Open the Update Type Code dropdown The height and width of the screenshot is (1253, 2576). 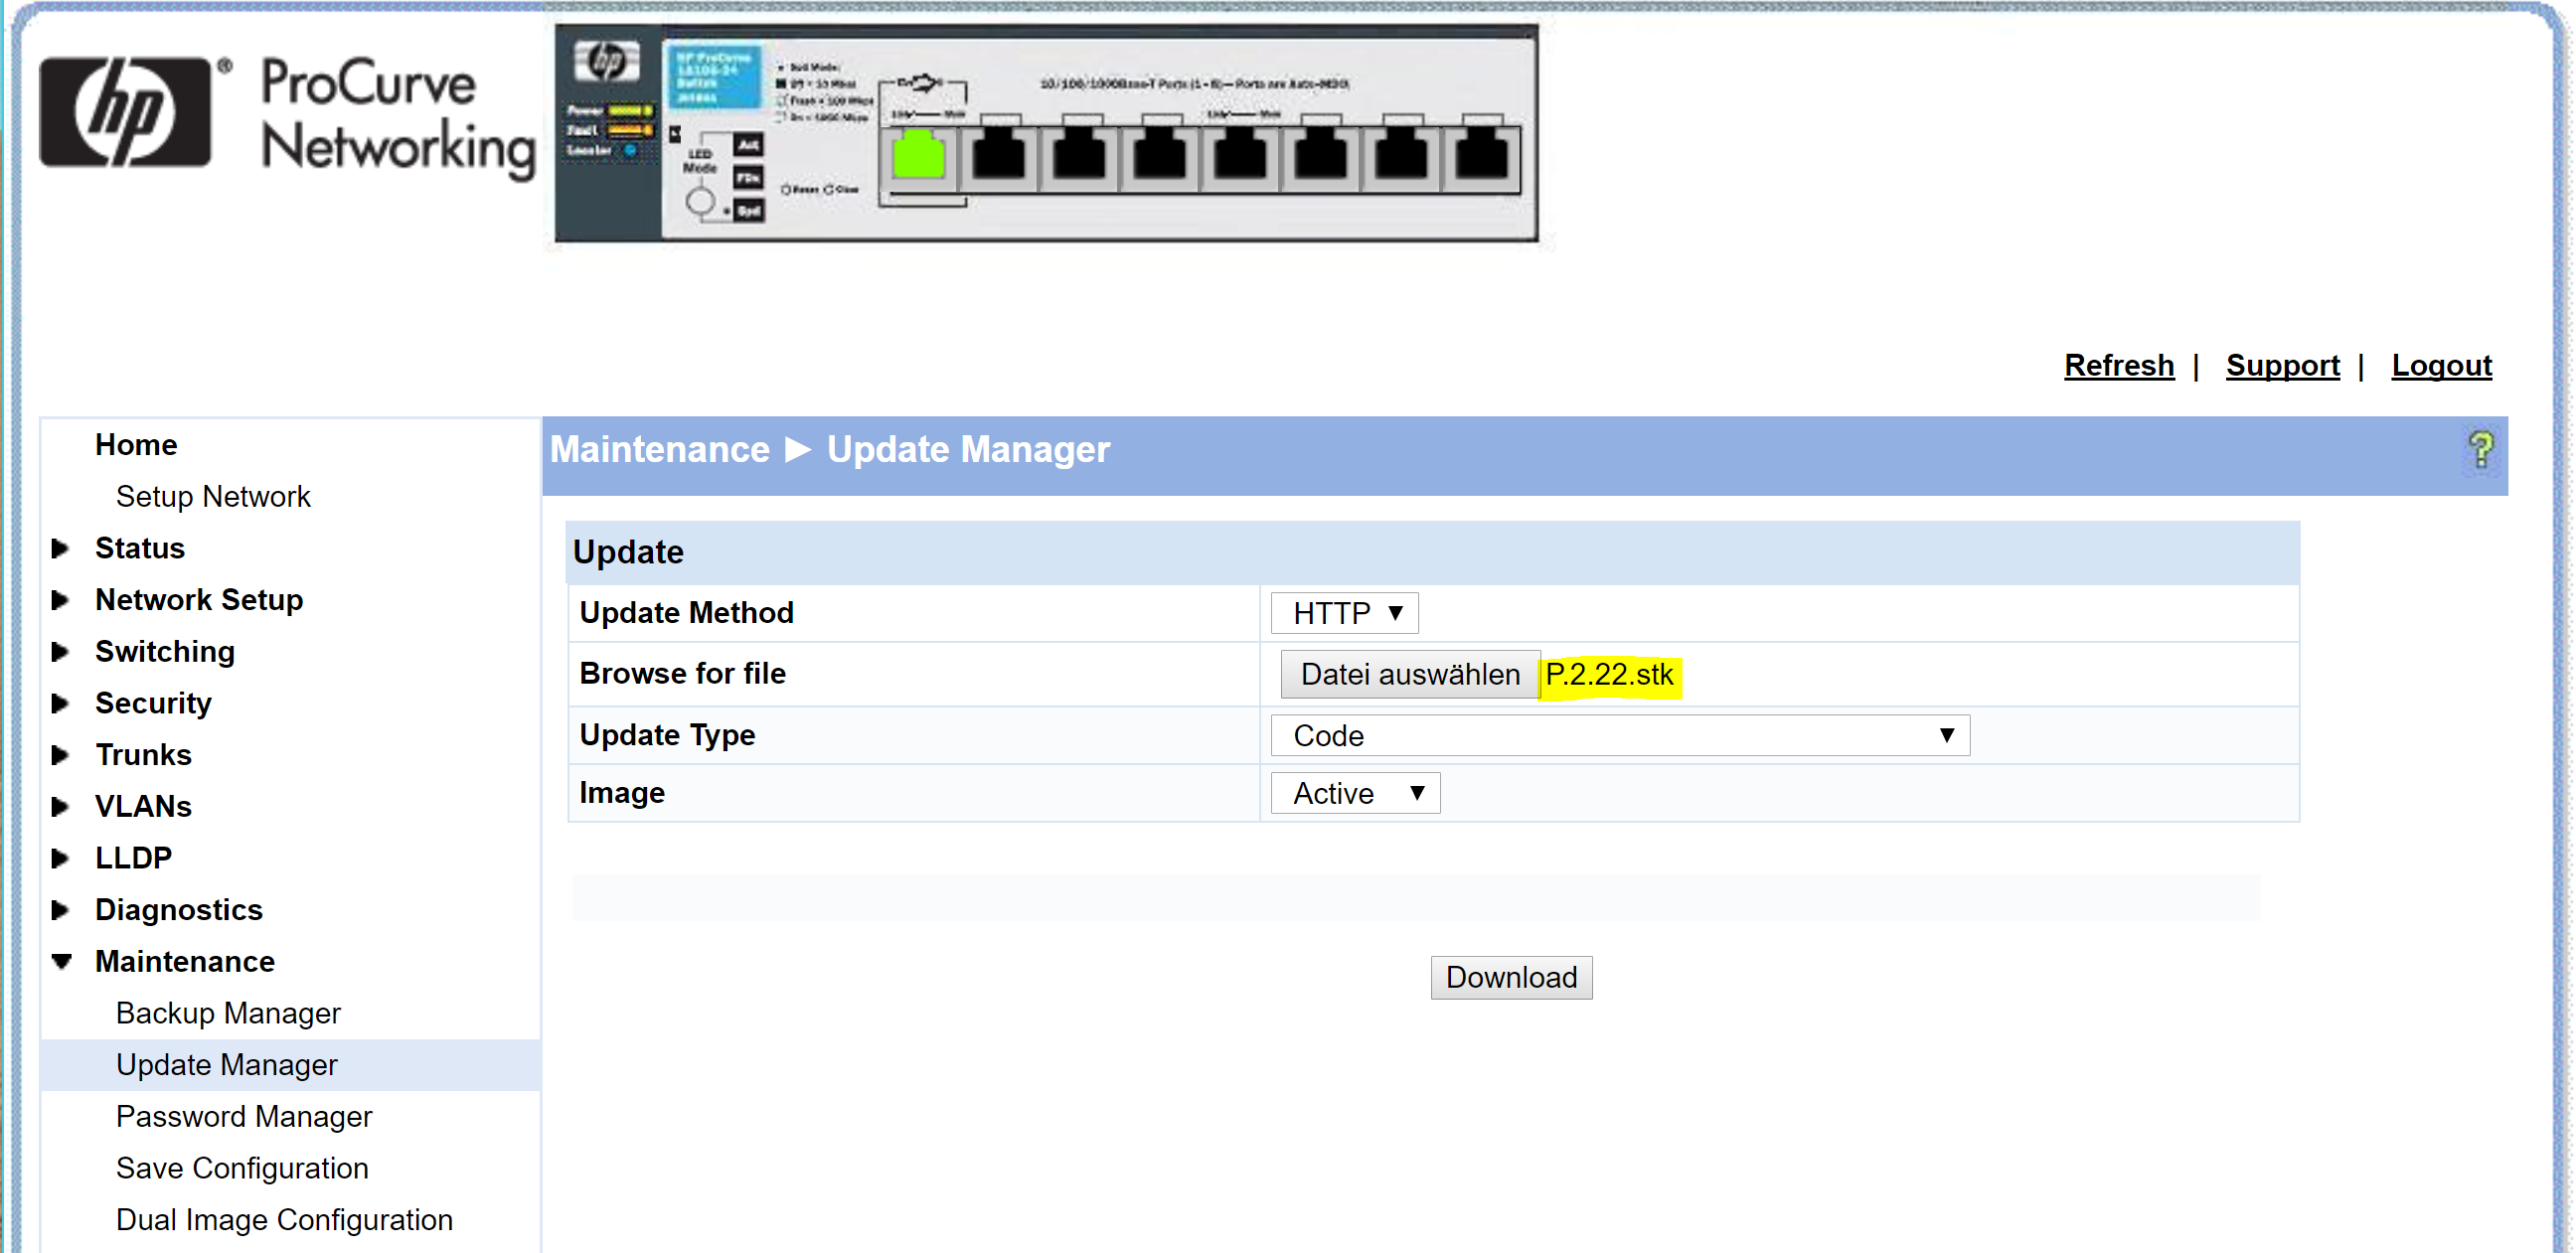point(1618,736)
